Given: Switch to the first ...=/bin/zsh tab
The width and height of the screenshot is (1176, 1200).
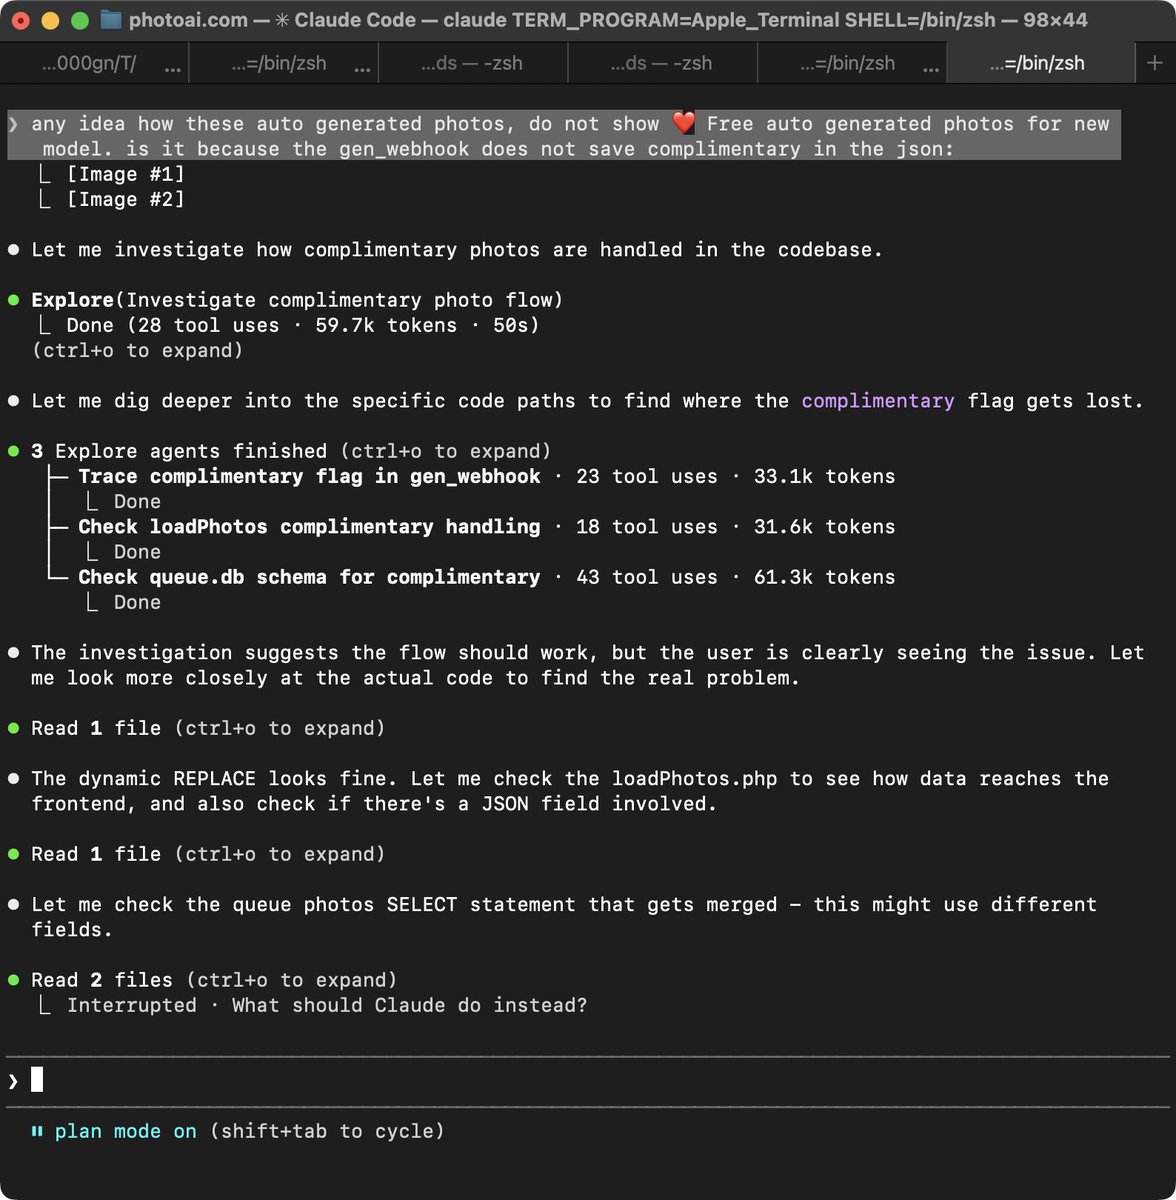Looking at the screenshot, I should (278, 63).
